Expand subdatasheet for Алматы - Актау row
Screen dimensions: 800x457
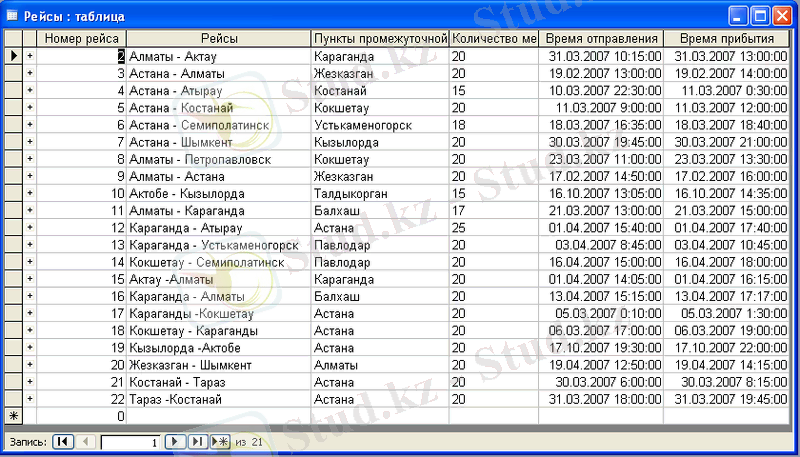point(30,56)
